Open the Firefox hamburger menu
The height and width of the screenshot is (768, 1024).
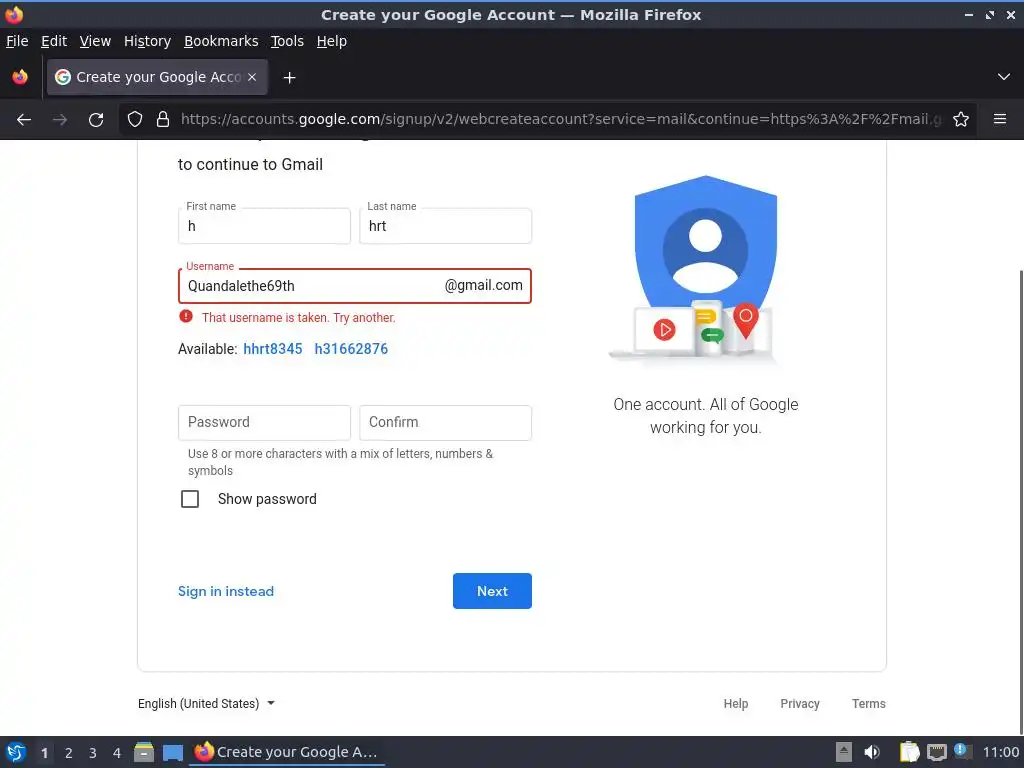coord(1000,119)
